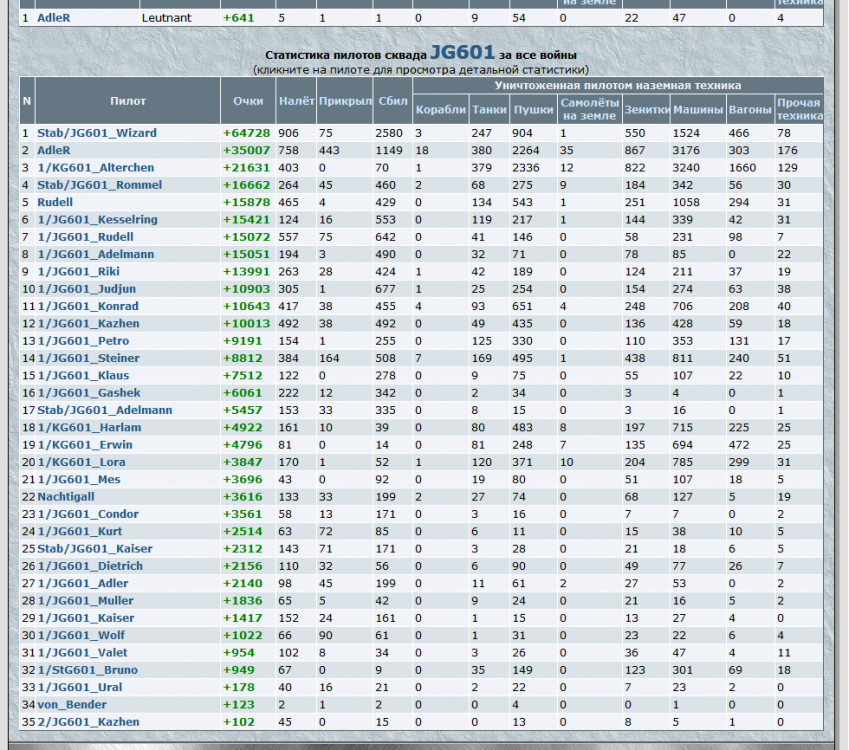Open pilot 1/StG601_Bruno details

(88, 670)
